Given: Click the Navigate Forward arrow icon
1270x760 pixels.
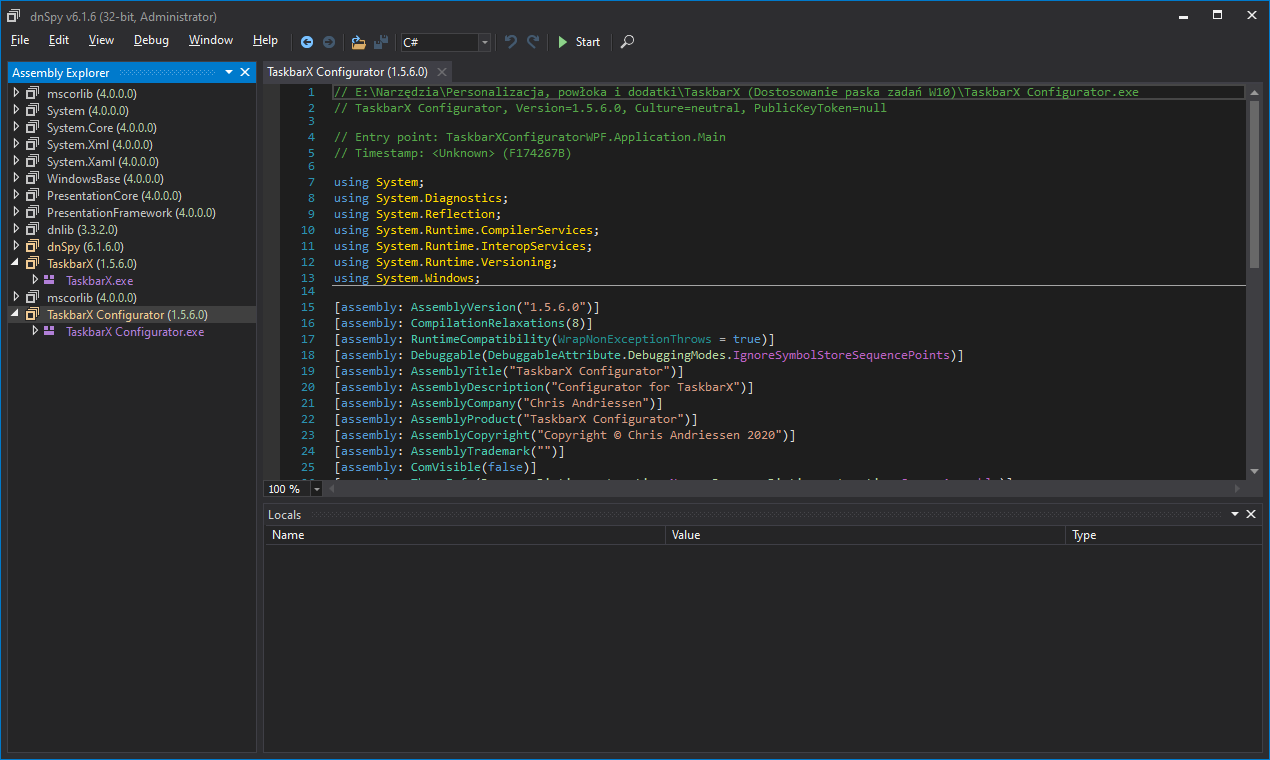Looking at the screenshot, I should tap(329, 42).
